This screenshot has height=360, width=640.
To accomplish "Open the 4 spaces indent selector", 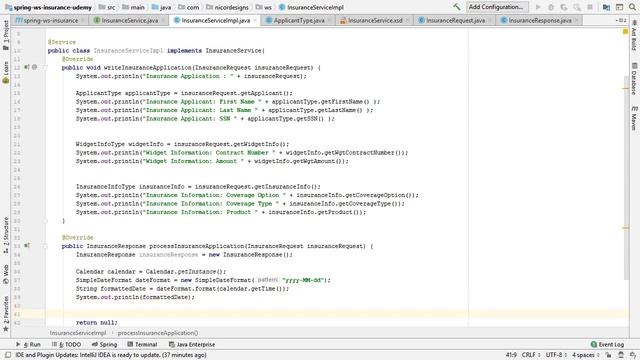I will pyautogui.click(x=585, y=355).
